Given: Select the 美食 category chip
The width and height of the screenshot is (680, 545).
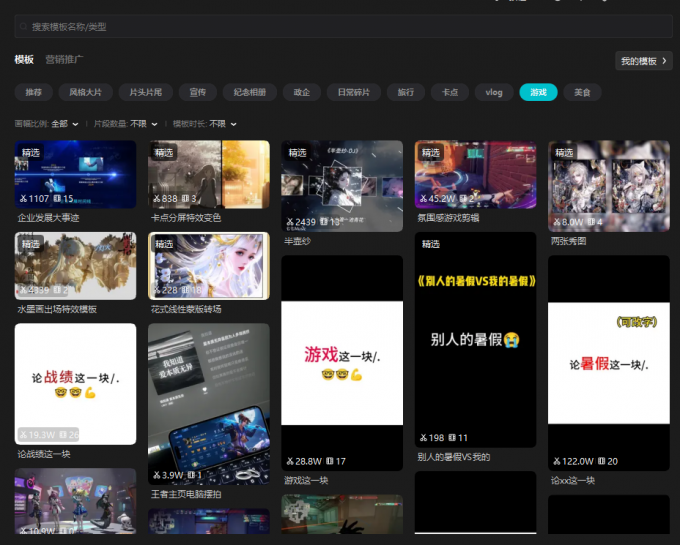Looking at the screenshot, I should click(582, 92).
